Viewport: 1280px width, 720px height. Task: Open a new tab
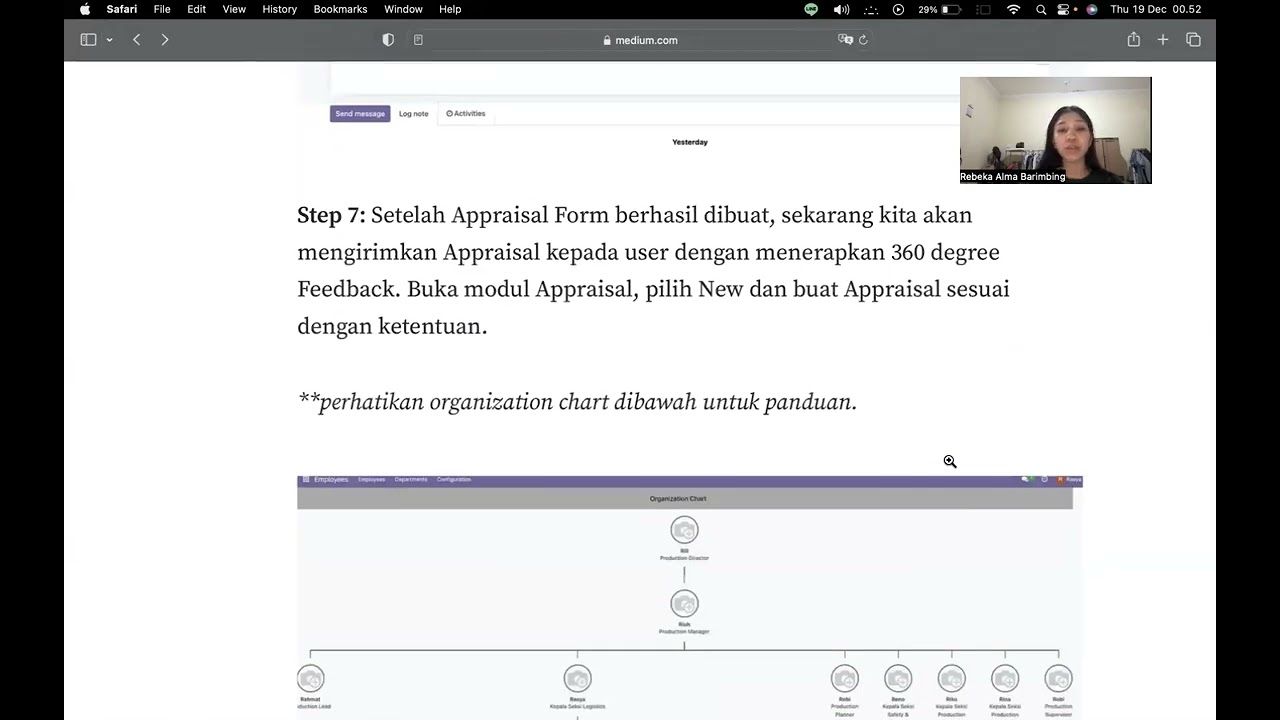coord(1163,40)
